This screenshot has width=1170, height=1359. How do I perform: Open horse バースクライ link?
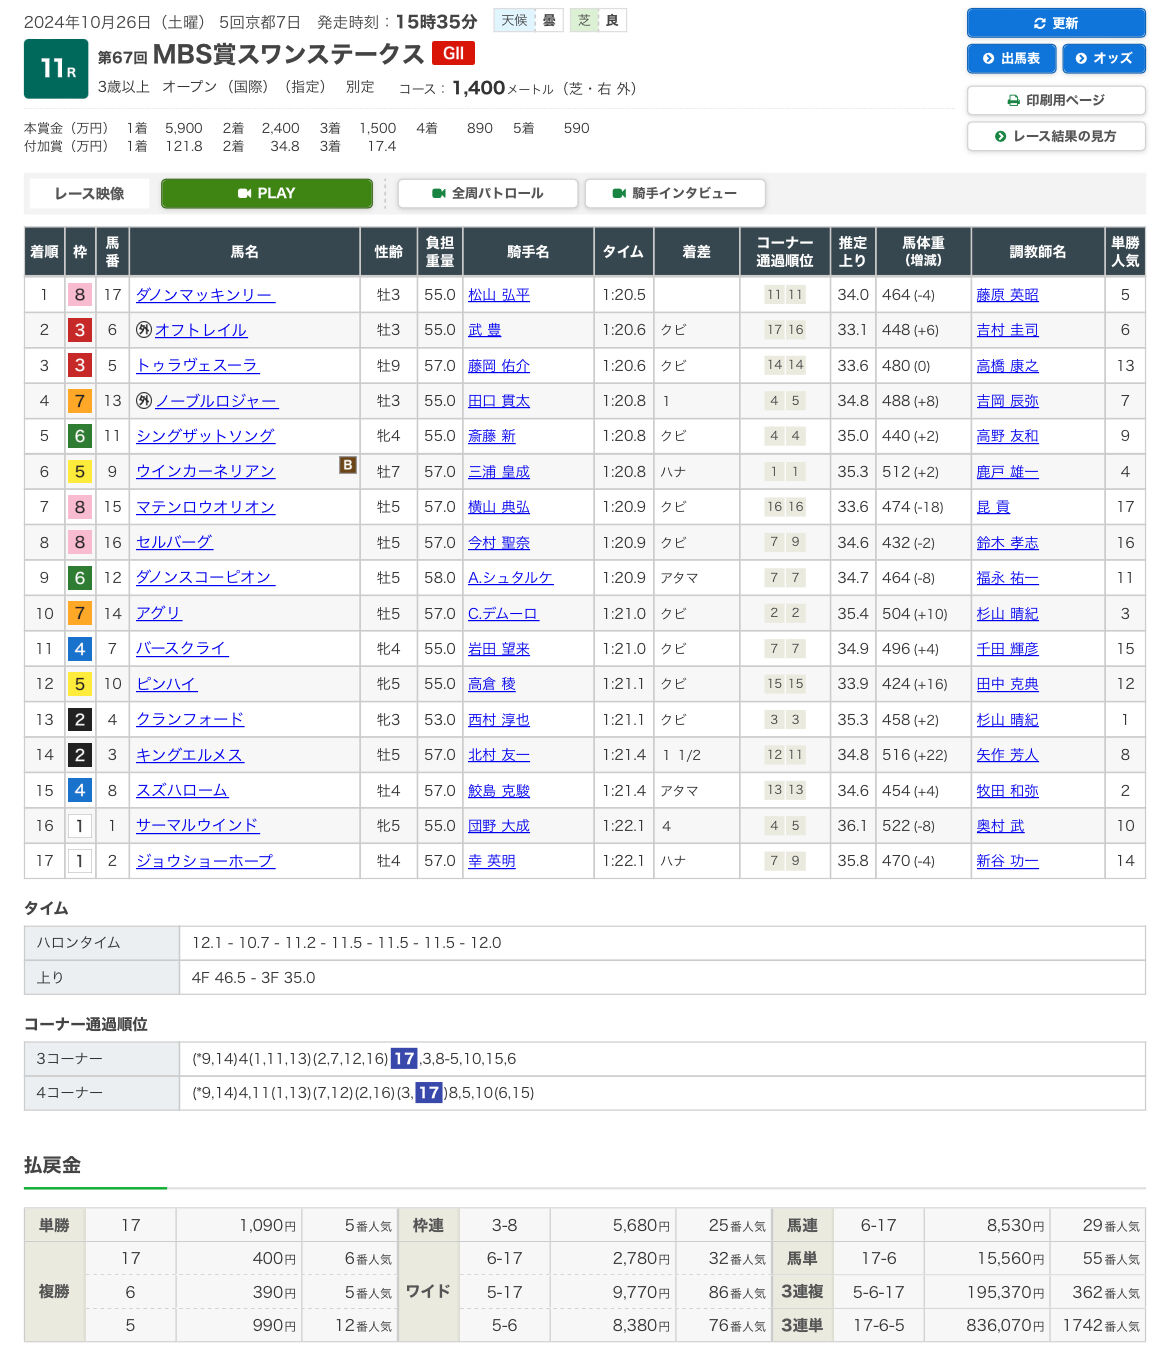click(182, 649)
